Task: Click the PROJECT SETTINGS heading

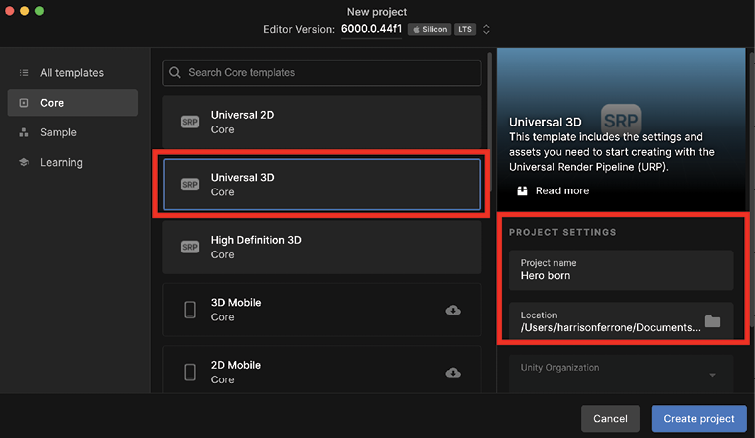Action: [x=562, y=232]
